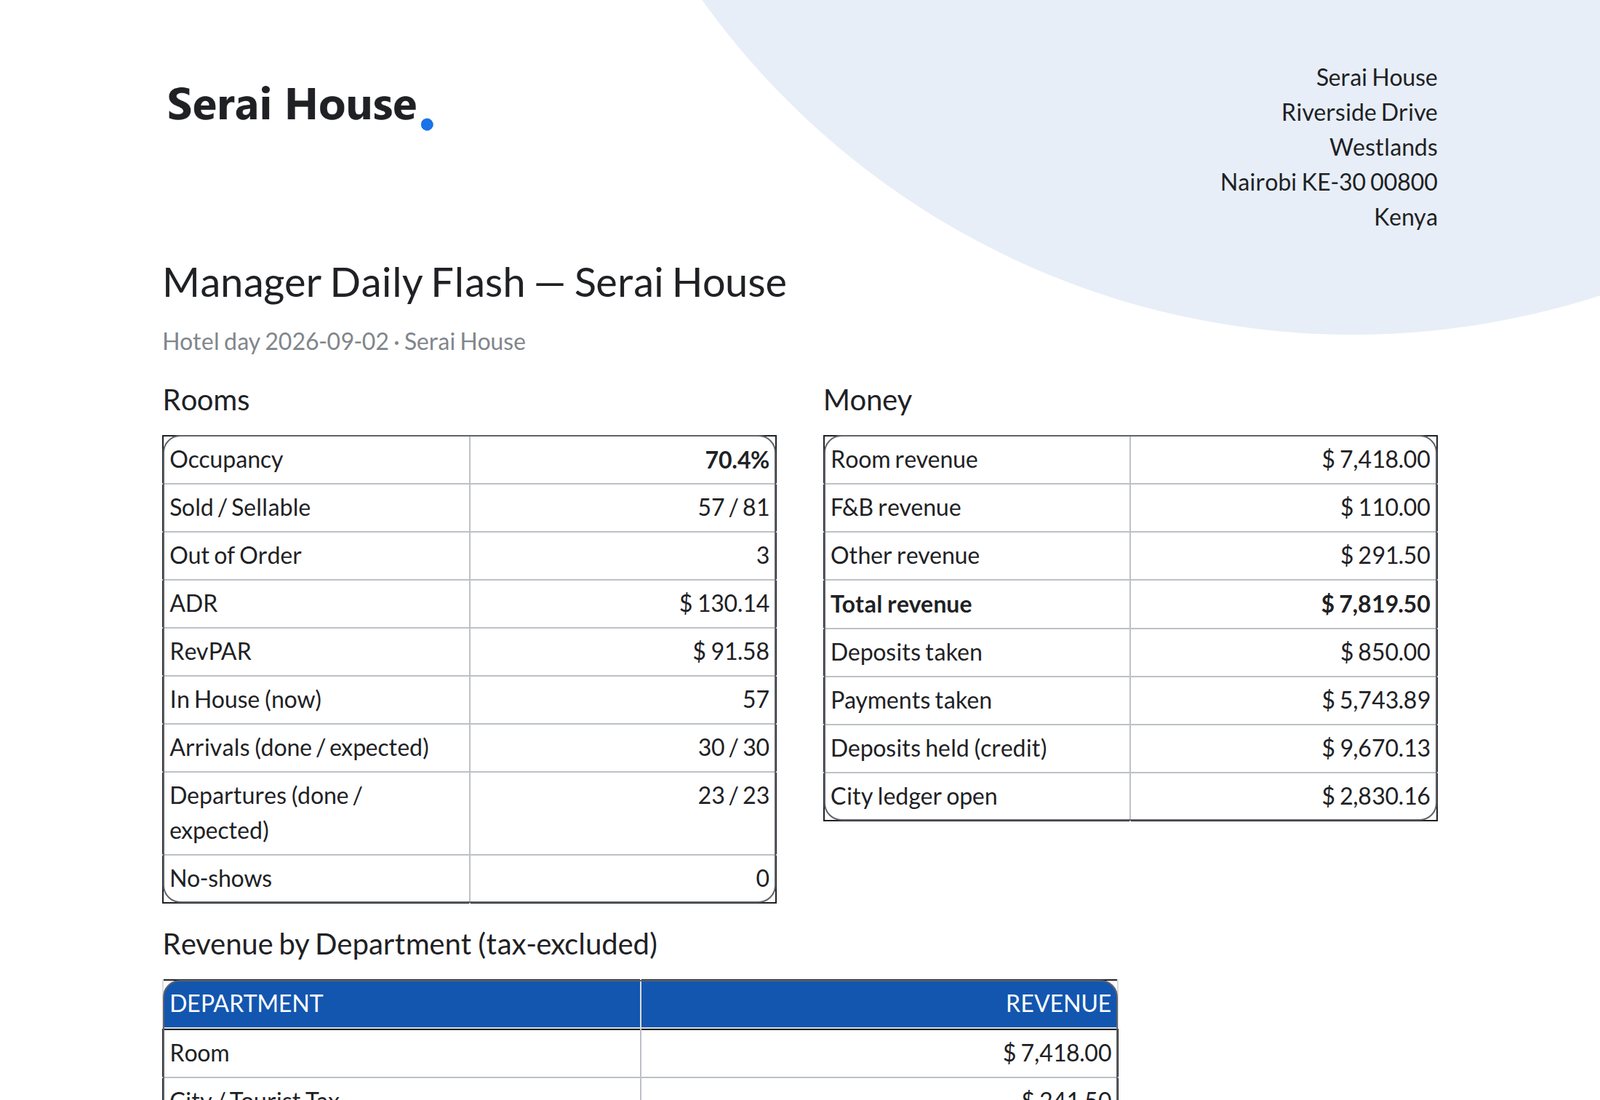1600x1100 pixels.
Task: Click the Out of Order label
Action: pyautogui.click(x=235, y=556)
